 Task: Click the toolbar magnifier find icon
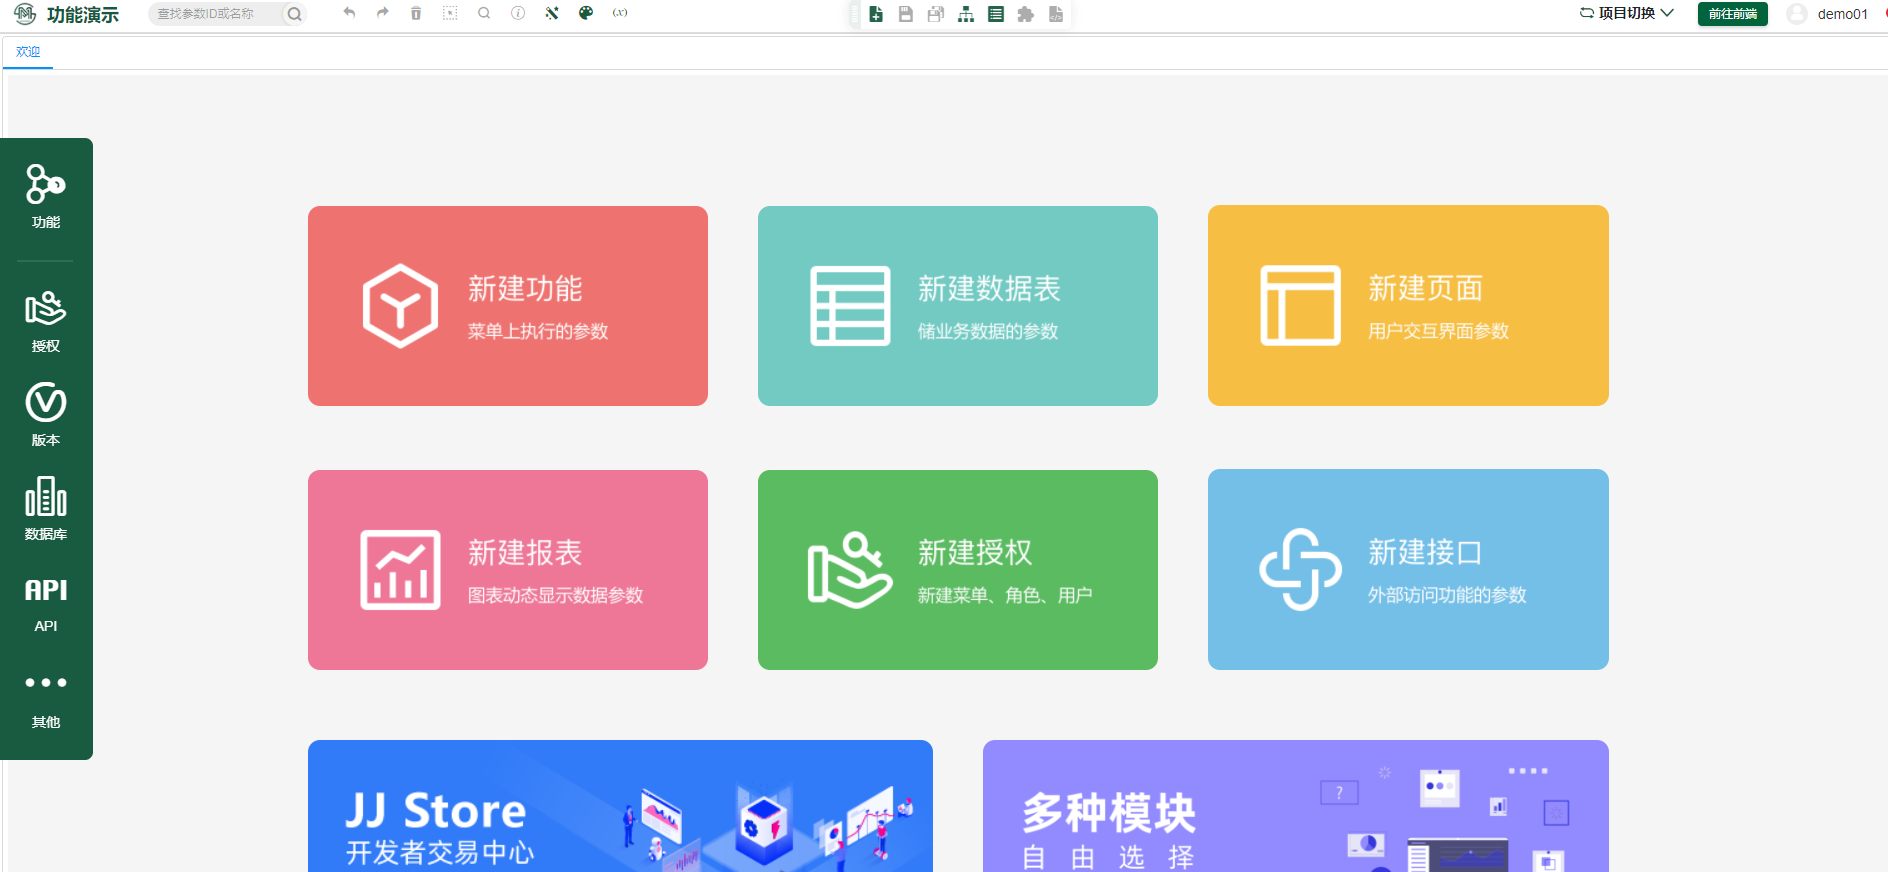click(484, 13)
